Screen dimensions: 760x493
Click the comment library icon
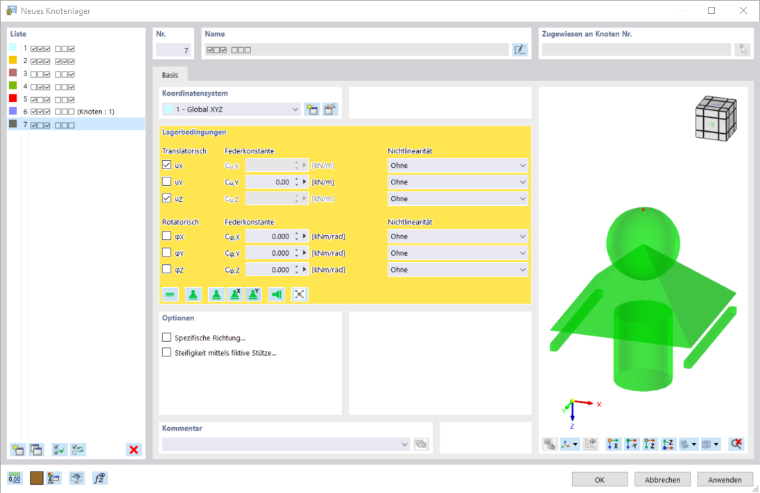[x=421, y=444]
